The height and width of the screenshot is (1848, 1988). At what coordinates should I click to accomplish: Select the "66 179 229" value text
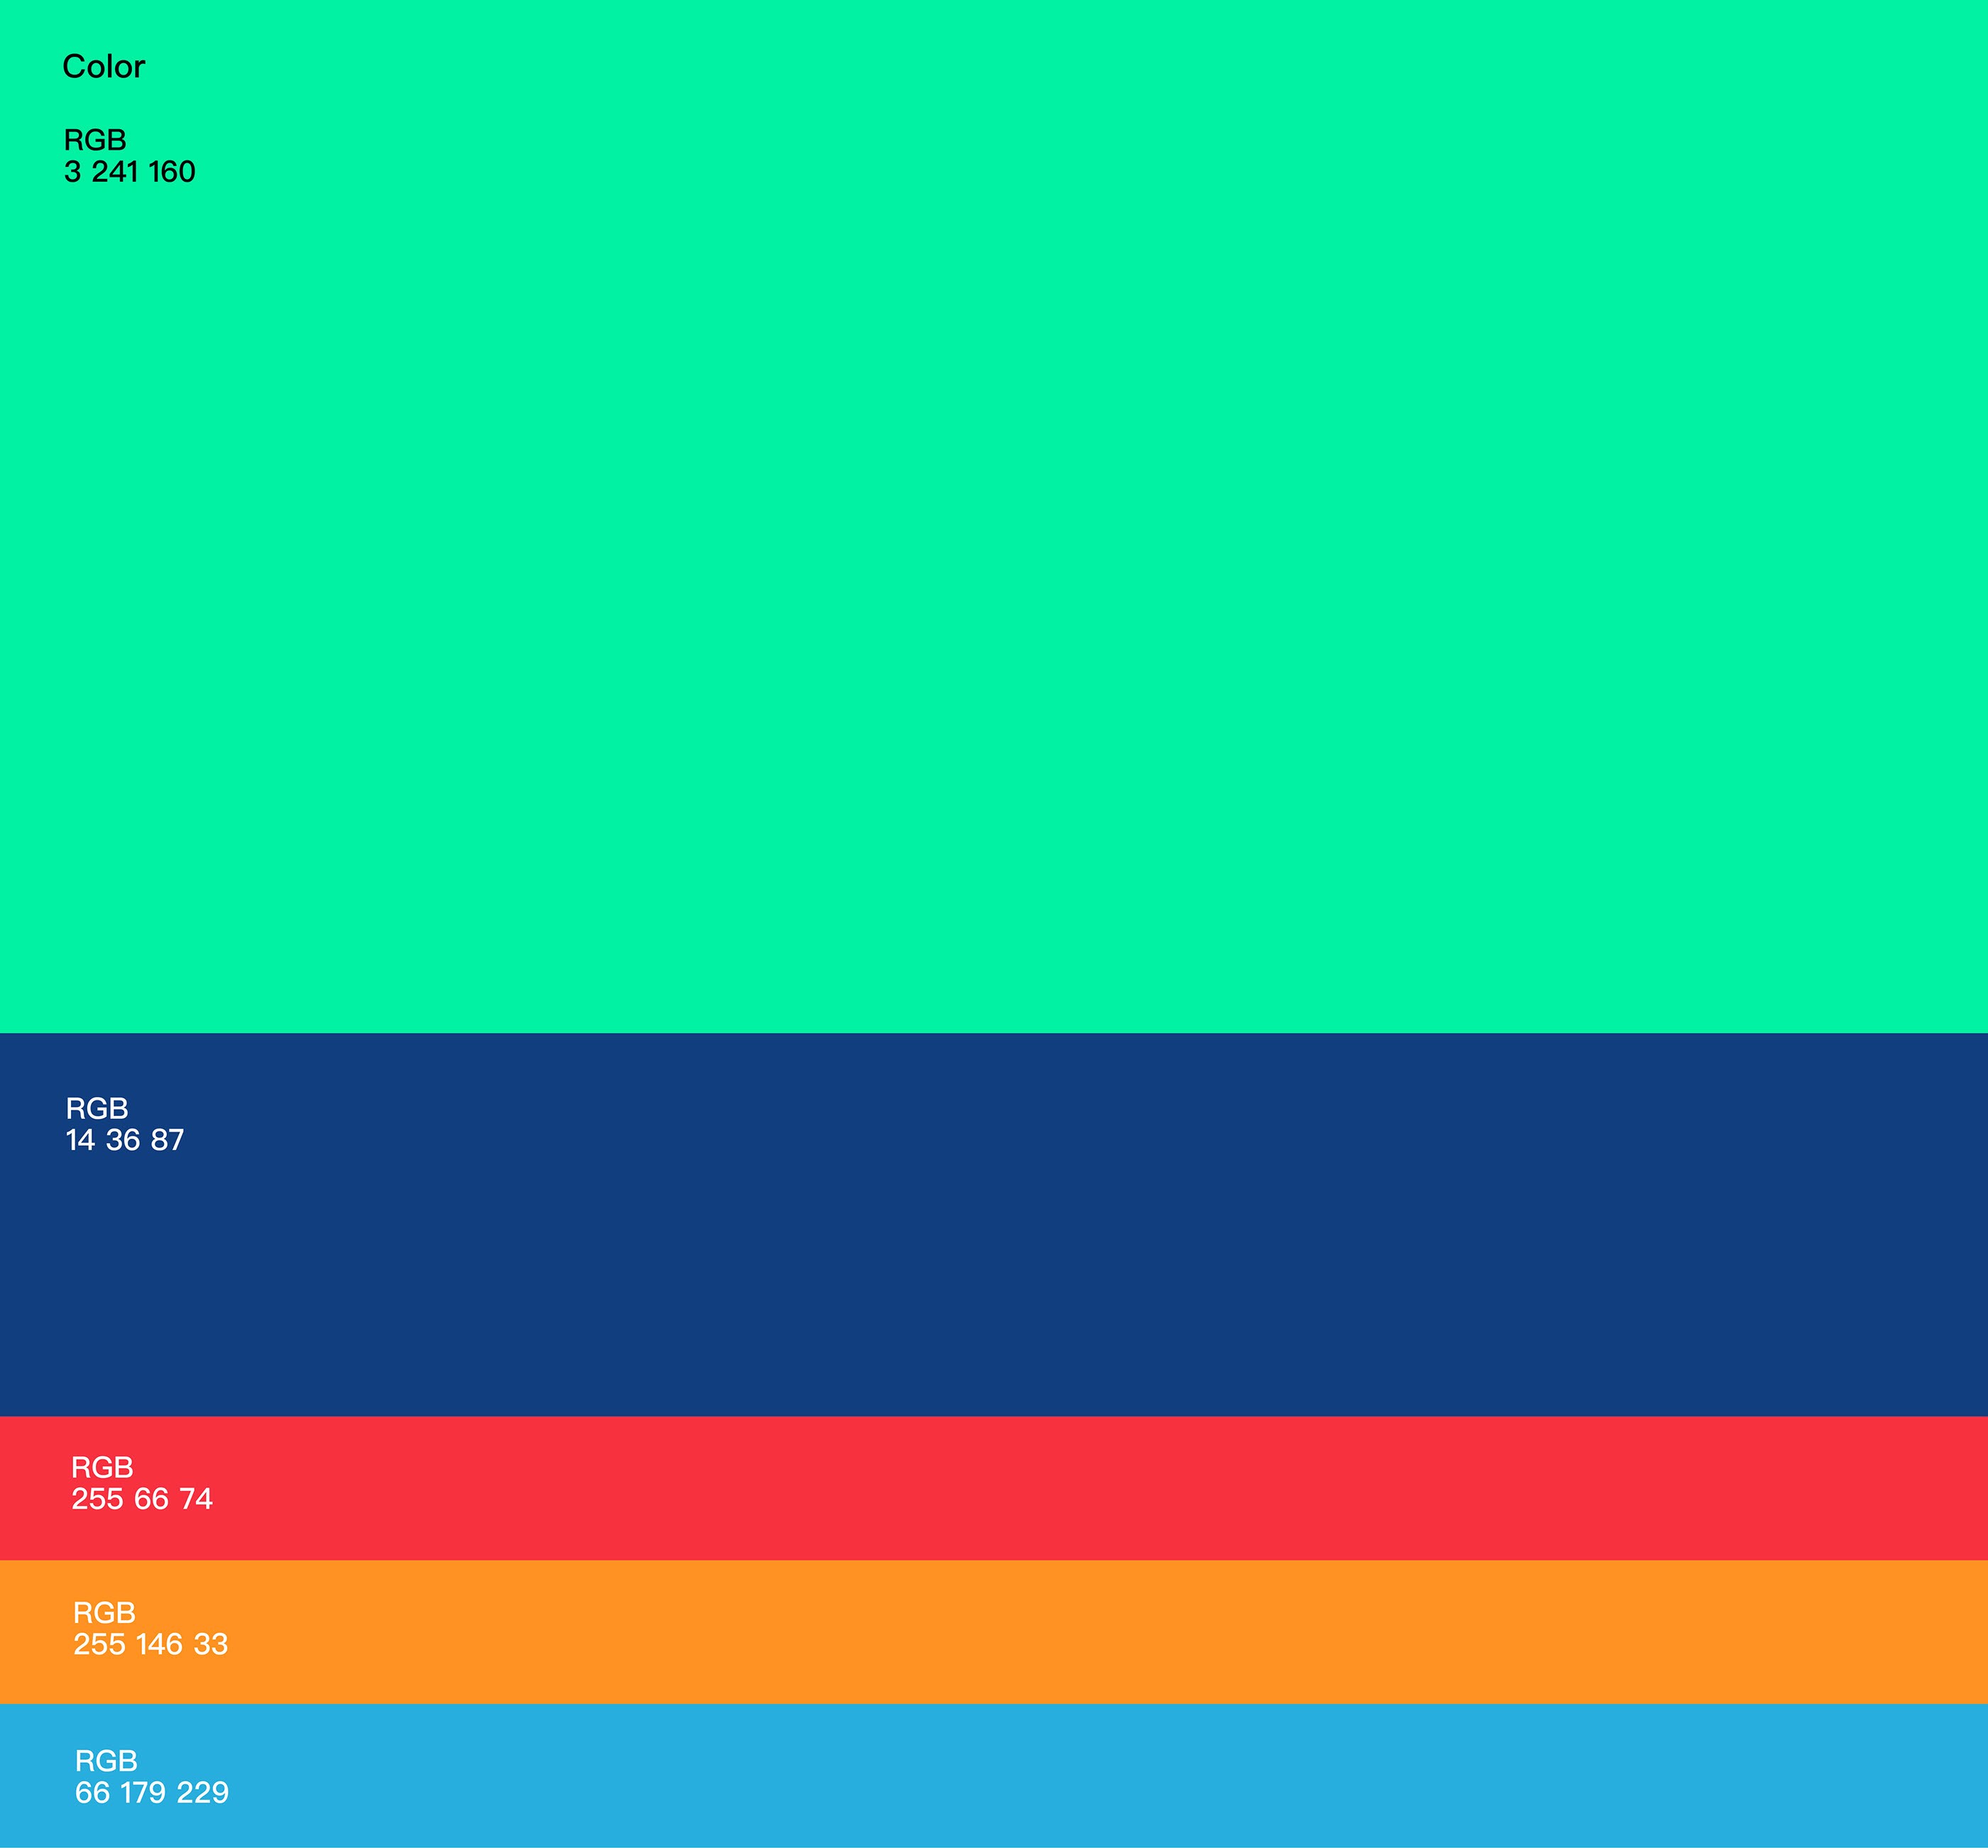pos(151,1792)
